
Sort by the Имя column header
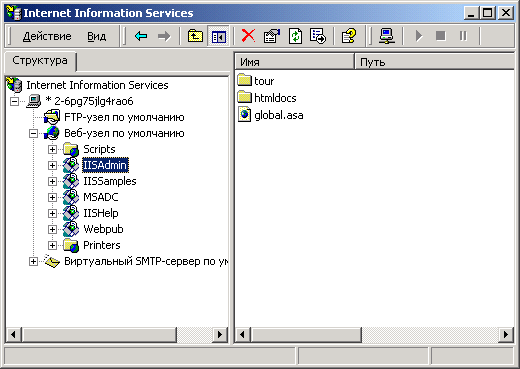point(295,62)
